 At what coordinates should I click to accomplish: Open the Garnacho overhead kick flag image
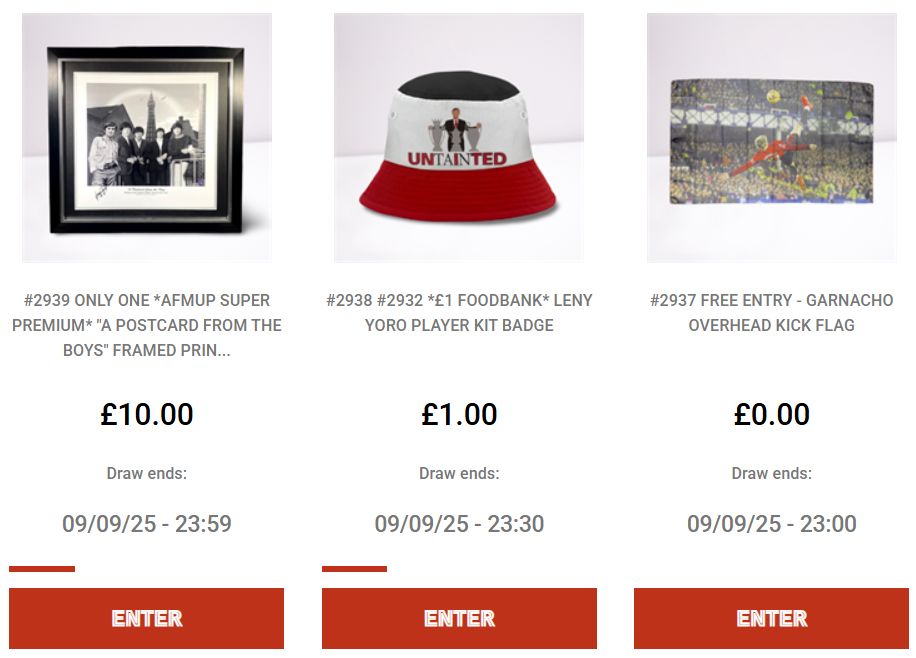point(772,138)
